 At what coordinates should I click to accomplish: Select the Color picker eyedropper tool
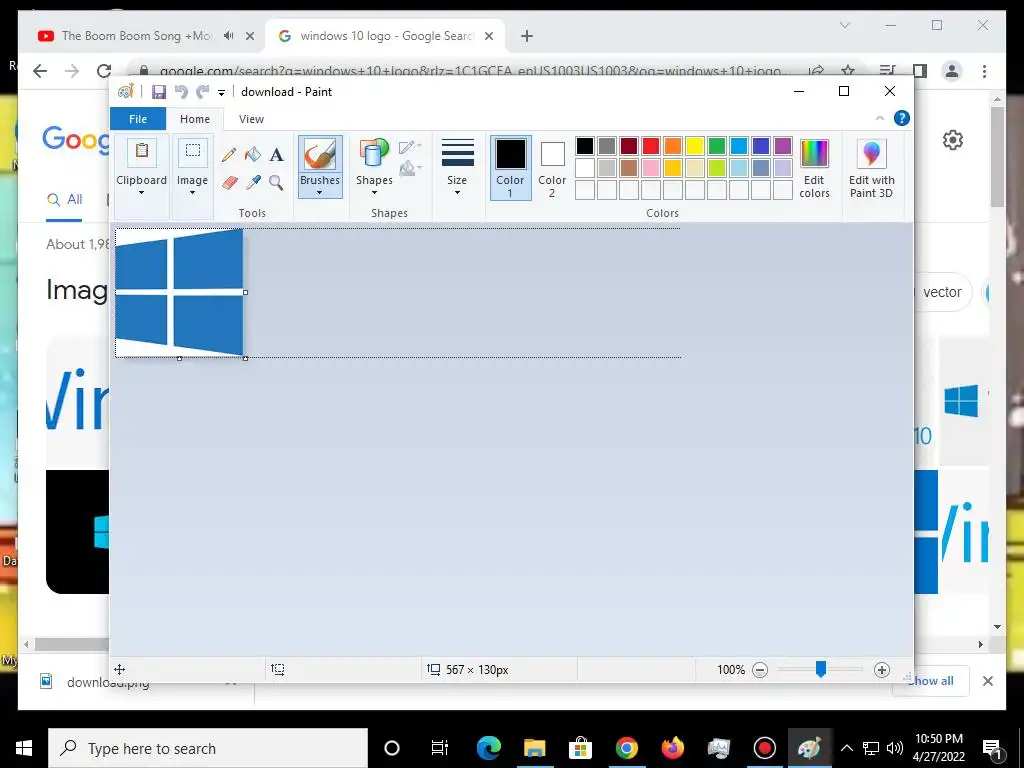pos(253,182)
